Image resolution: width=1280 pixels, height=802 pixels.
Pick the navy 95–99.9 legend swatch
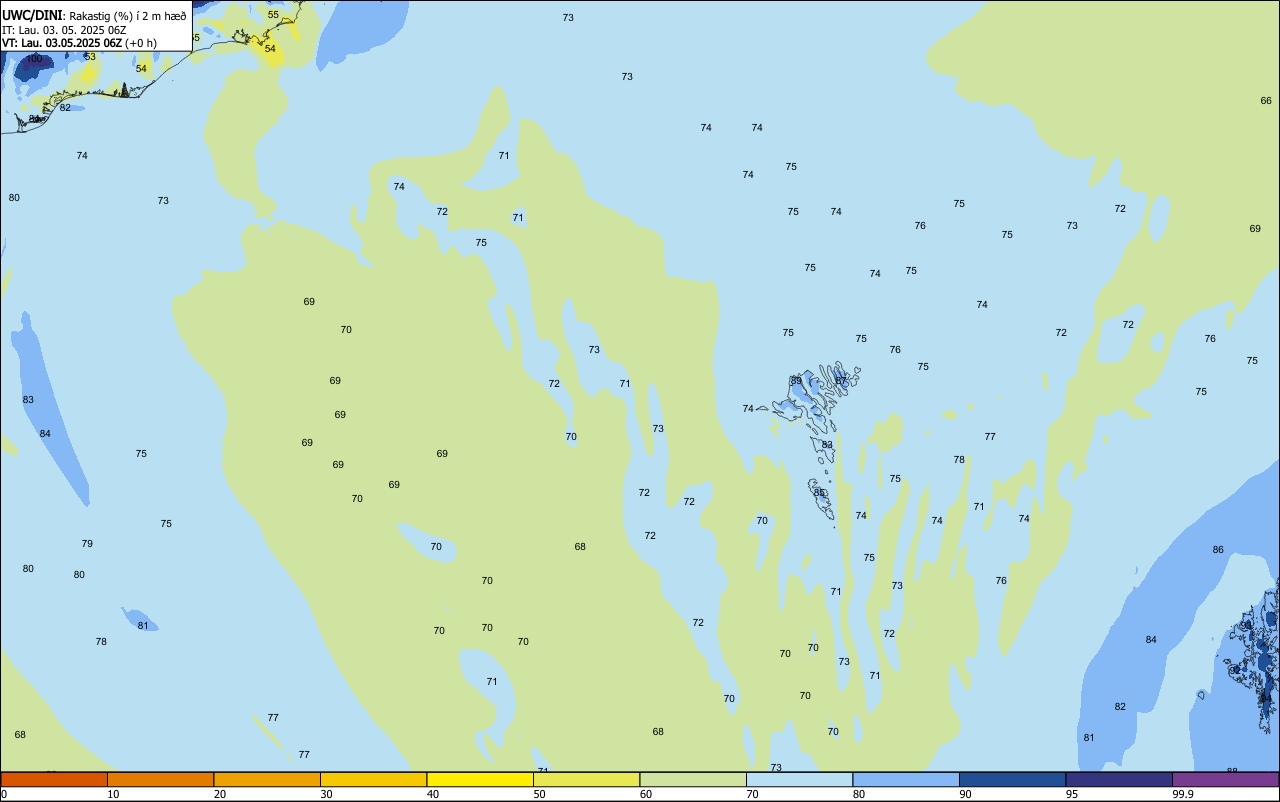click(1119, 779)
